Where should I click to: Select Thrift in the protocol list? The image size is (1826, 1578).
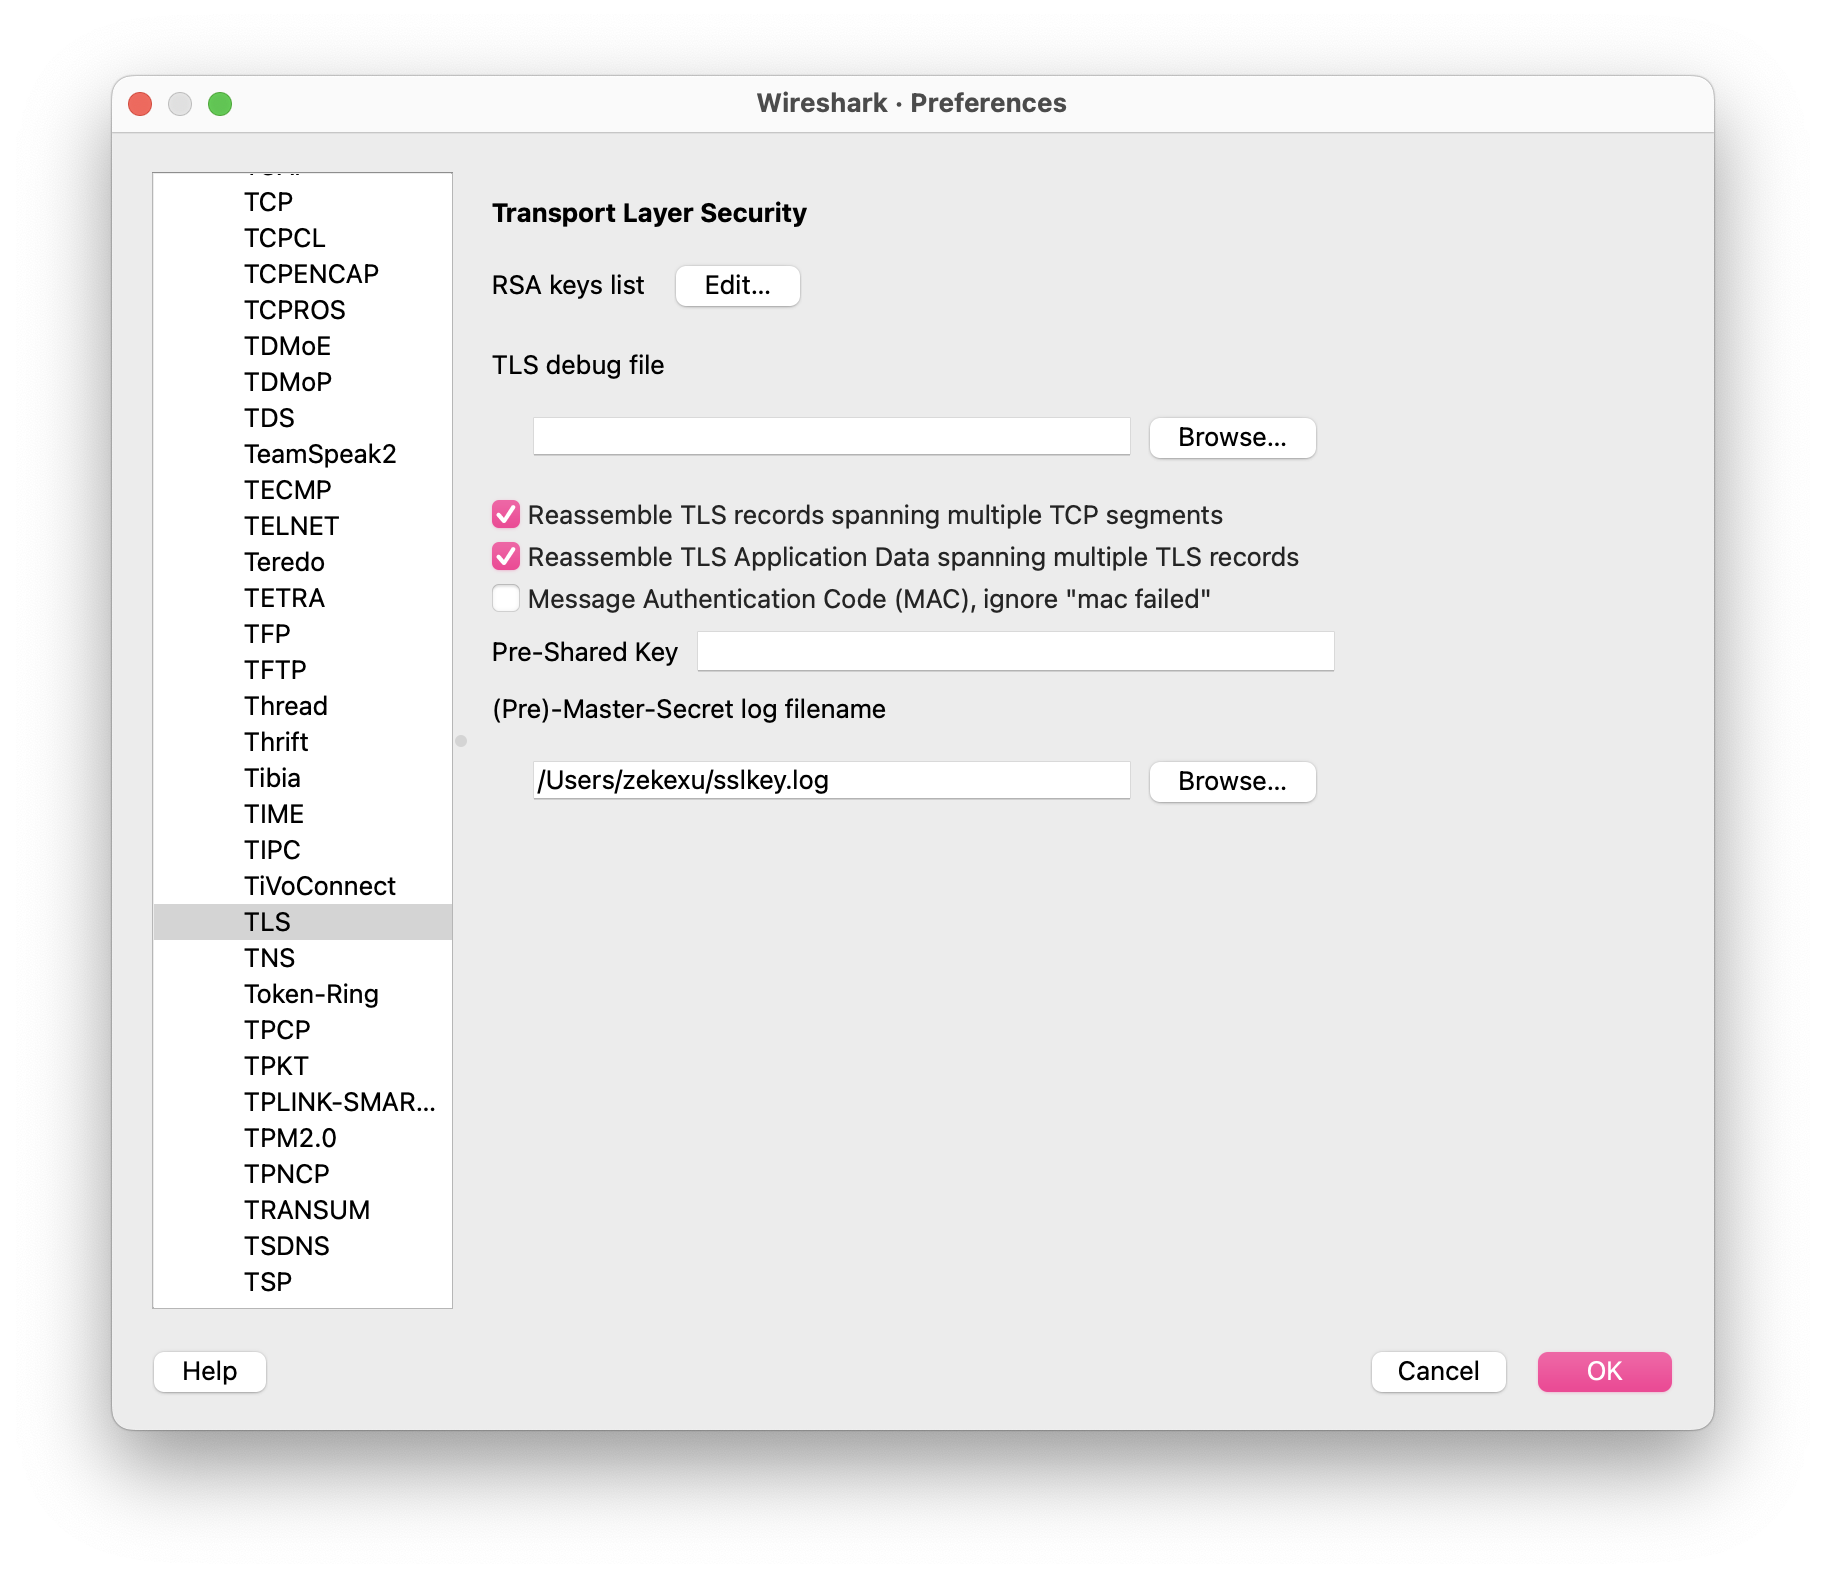pyautogui.click(x=277, y=742)
